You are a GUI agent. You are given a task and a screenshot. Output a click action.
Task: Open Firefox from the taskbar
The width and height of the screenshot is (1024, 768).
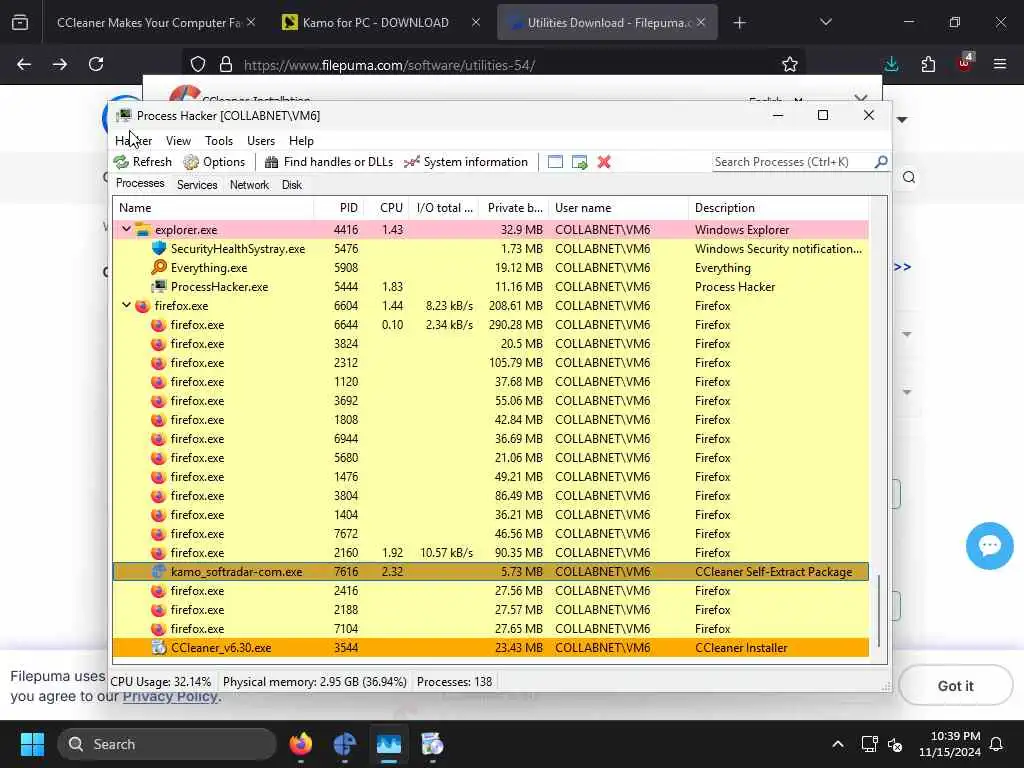(300, 744)
